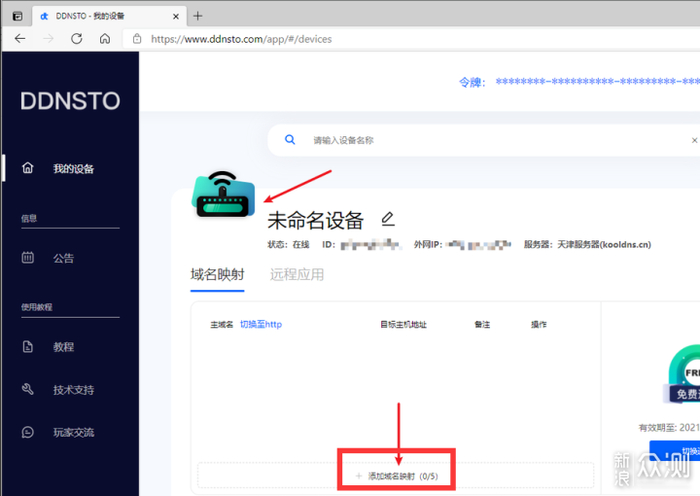Click the search magnifier icon
The image size is (700, 496).
pos(290,140)
